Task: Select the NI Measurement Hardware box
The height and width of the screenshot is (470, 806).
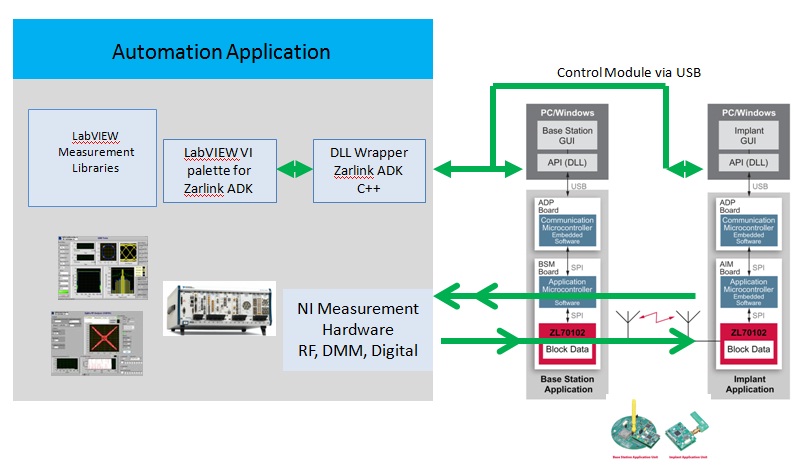Action: point(358,329)
